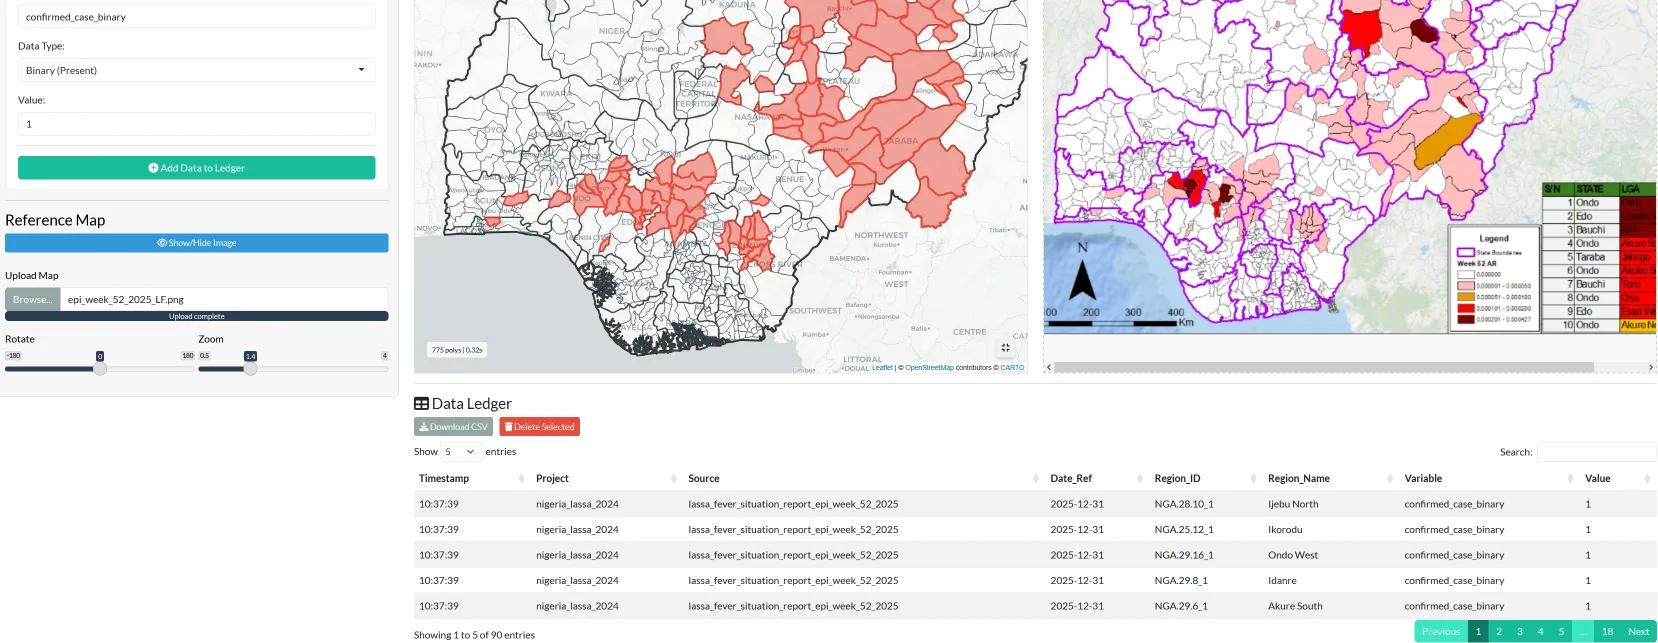Sort ledger by Date_Ref column arrows
1658x643 pixels.
point(1139,479)
